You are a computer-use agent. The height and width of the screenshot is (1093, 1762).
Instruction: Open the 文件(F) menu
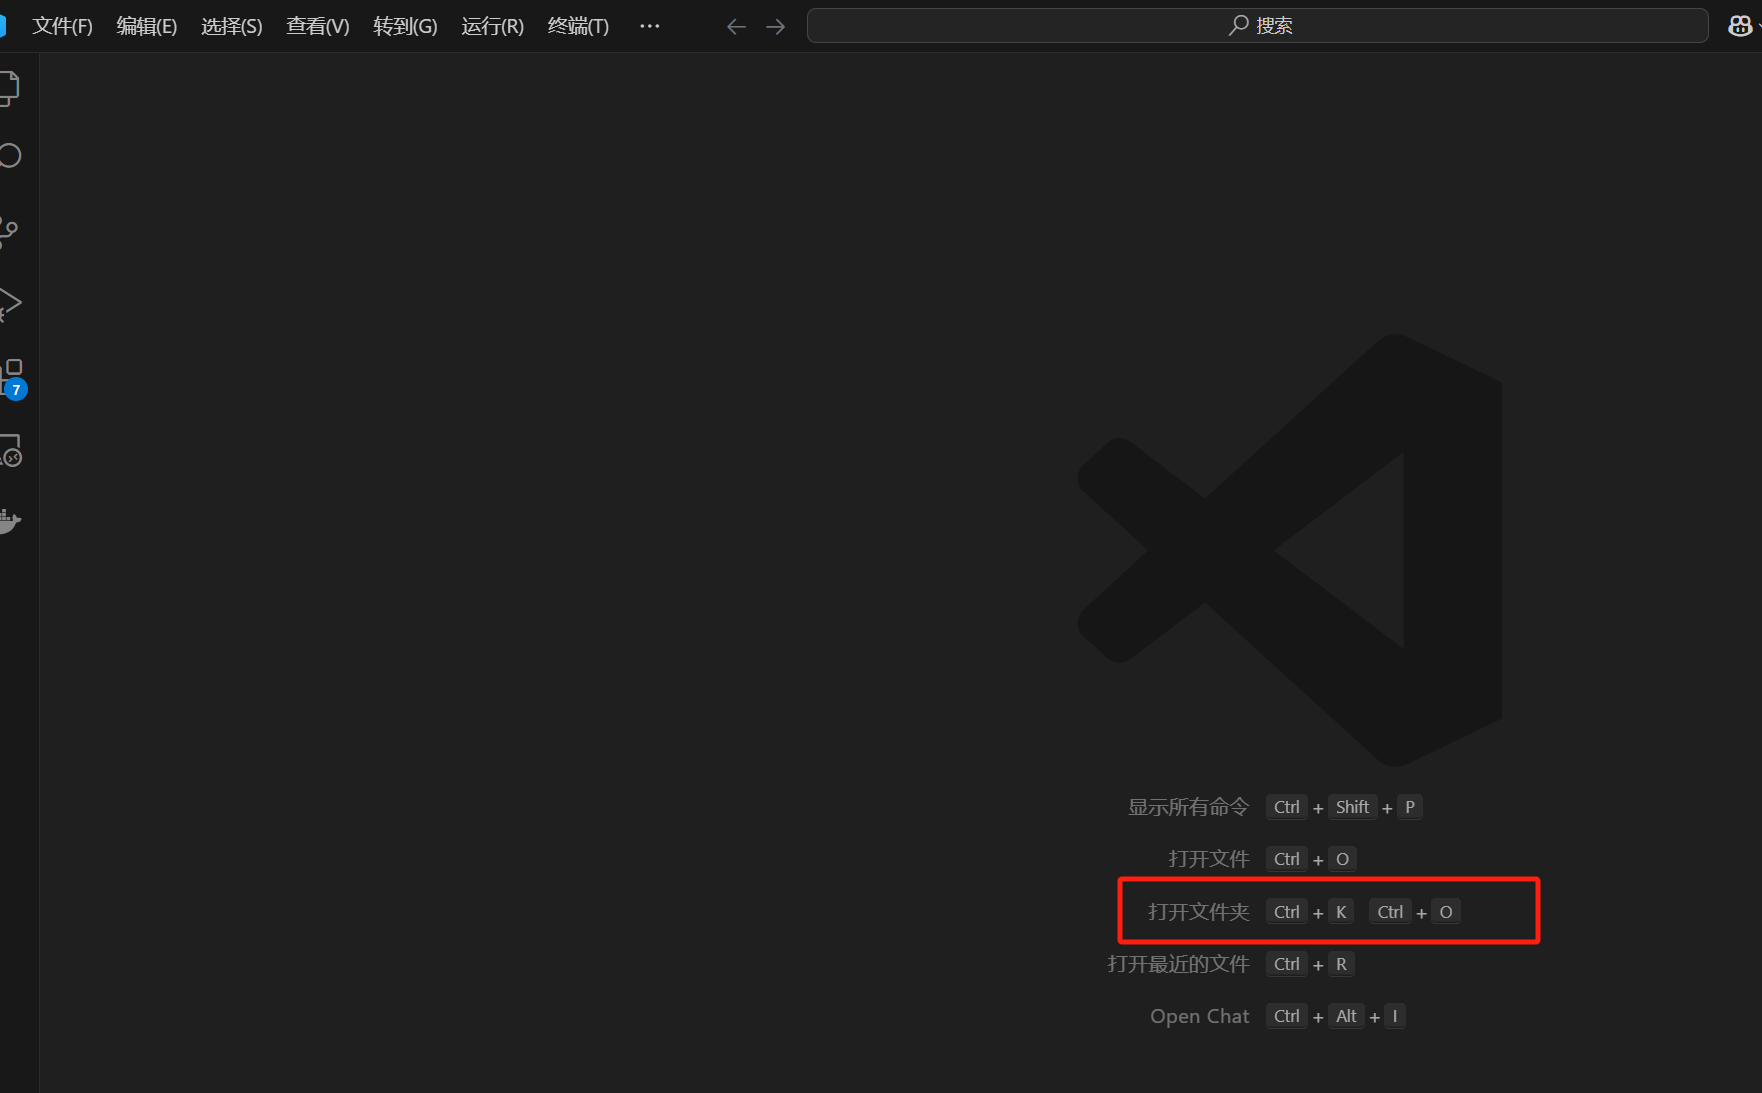tap(62, 26)
